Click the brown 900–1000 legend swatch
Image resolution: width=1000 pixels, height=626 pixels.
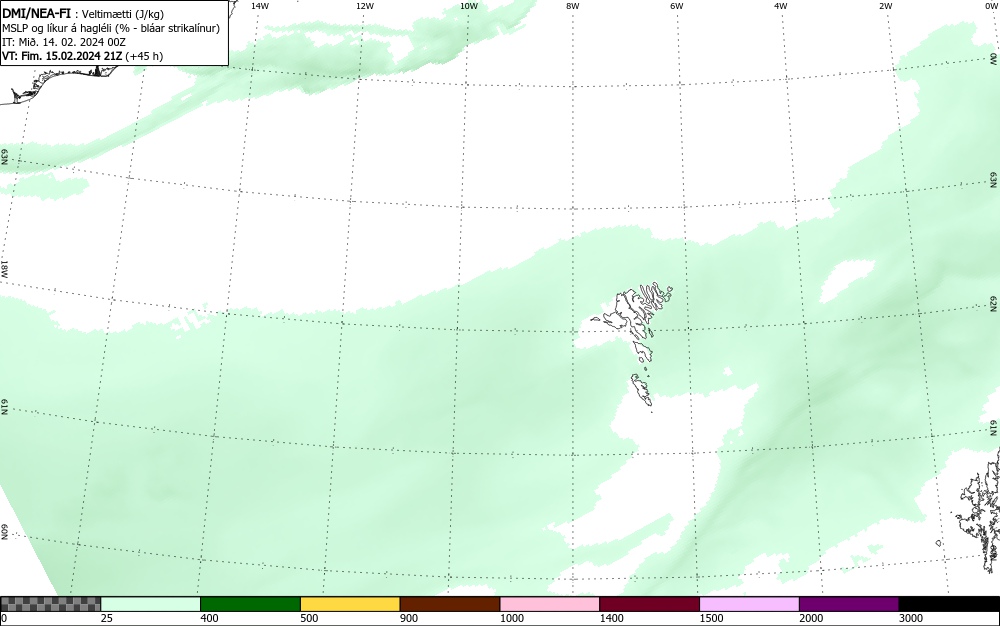[450, 604]
